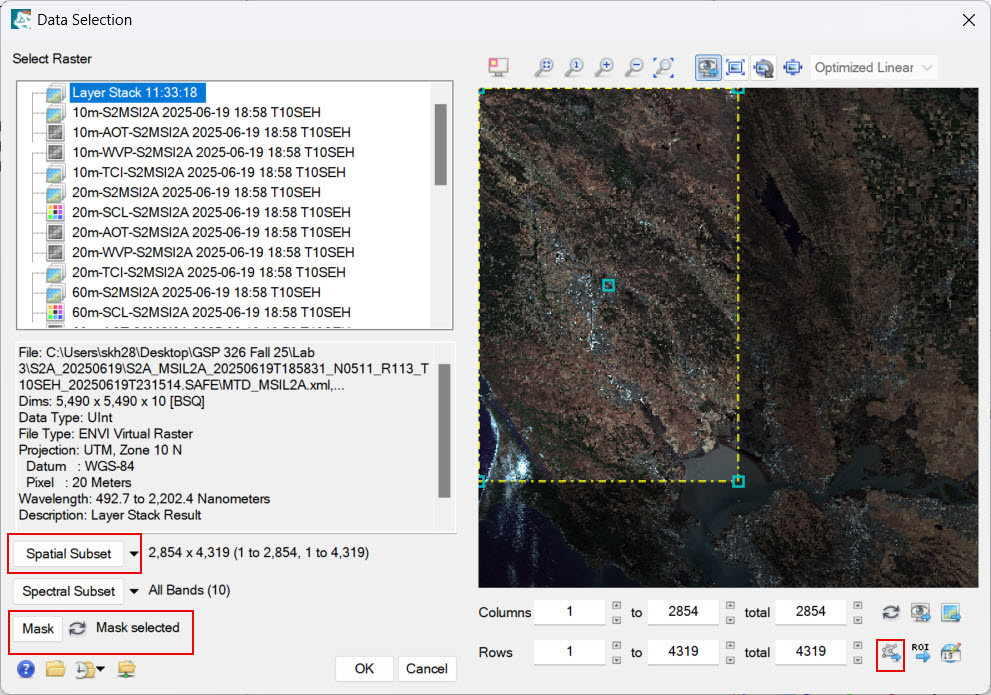Toggle the use view extent button in toolbar
This screenshot has height=695, width=991.
coord(708,67)
